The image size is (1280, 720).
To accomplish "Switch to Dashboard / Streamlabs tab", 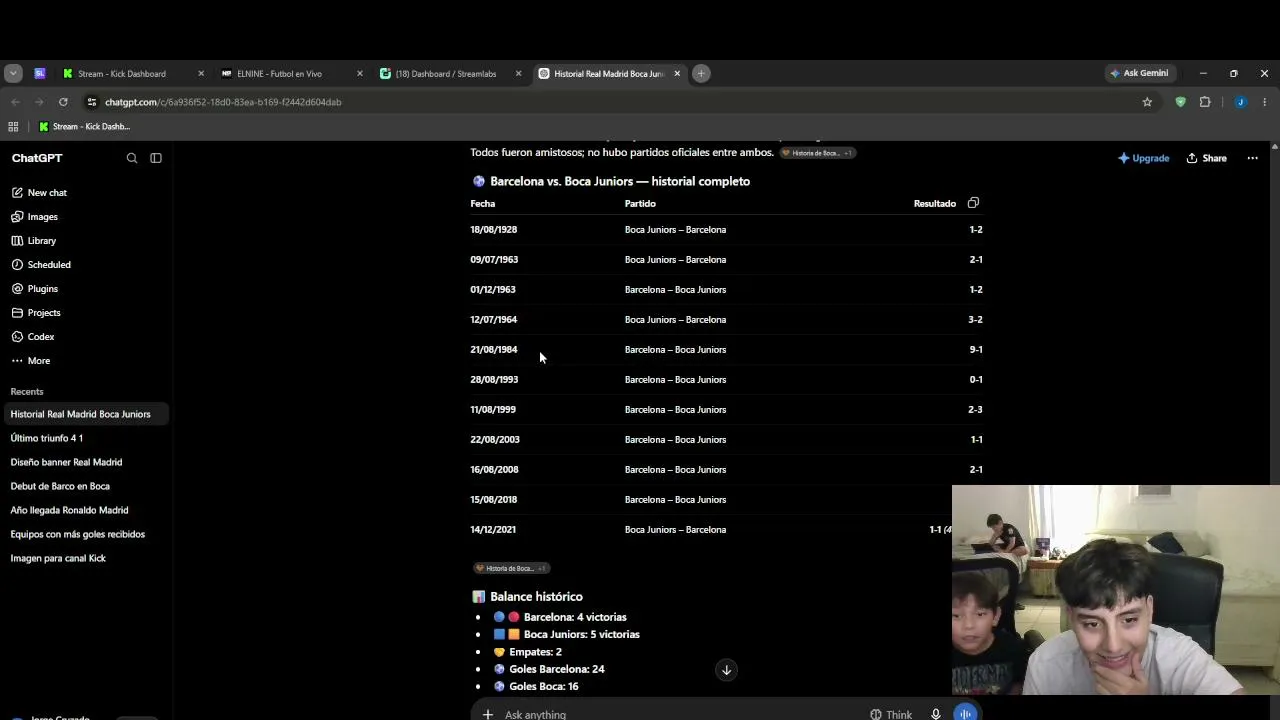I will [x=451, y=73].
